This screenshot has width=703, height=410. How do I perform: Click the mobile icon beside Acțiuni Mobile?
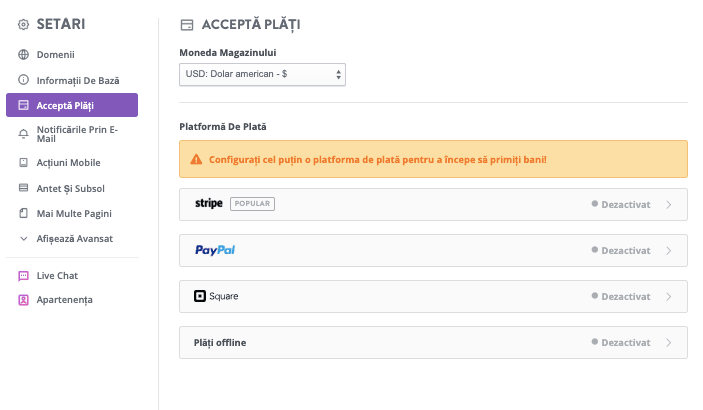(24, 162)
